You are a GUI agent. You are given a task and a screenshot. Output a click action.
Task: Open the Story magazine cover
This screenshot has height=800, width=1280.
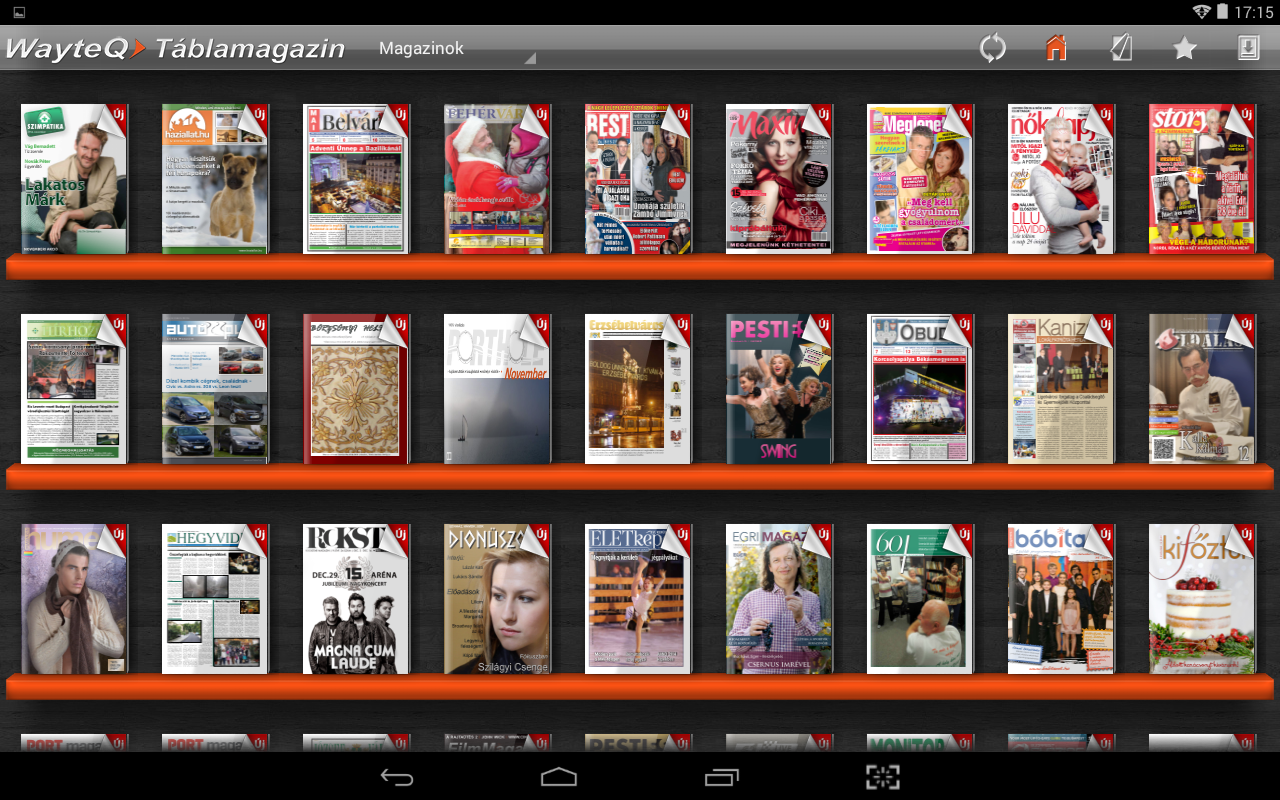(1202, 179)
